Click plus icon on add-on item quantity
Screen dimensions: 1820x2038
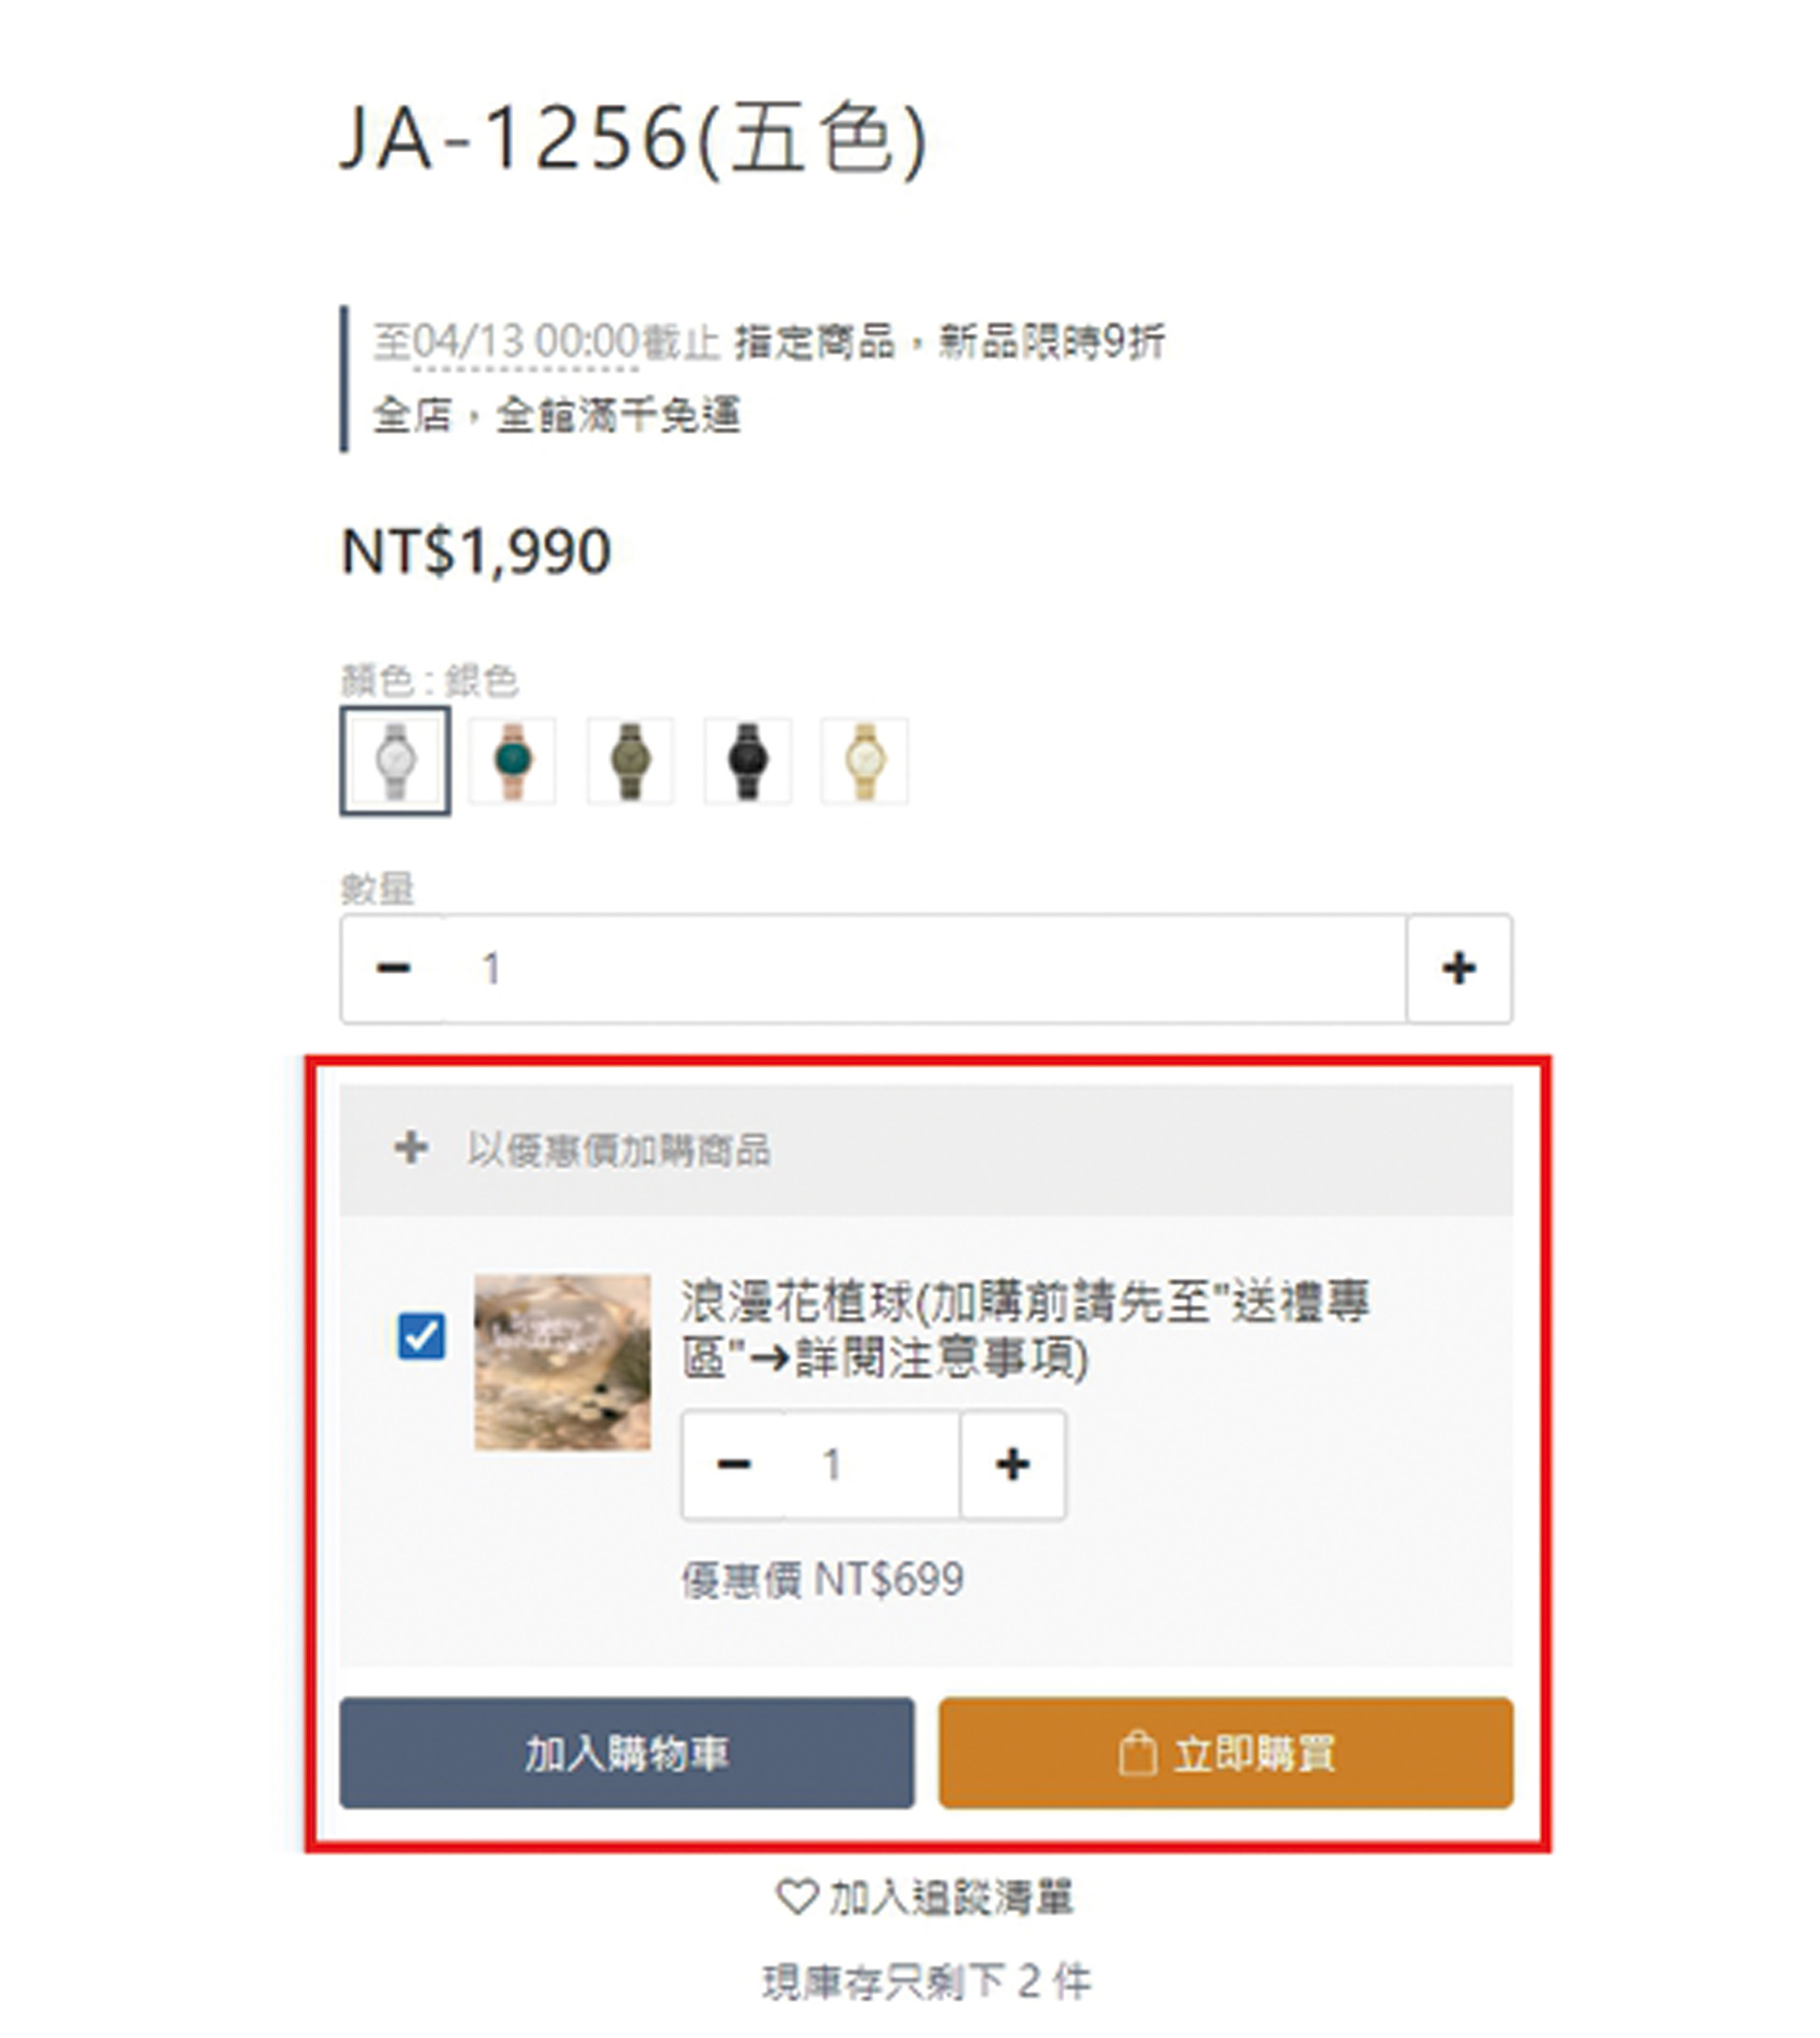coord(1013,1464)
